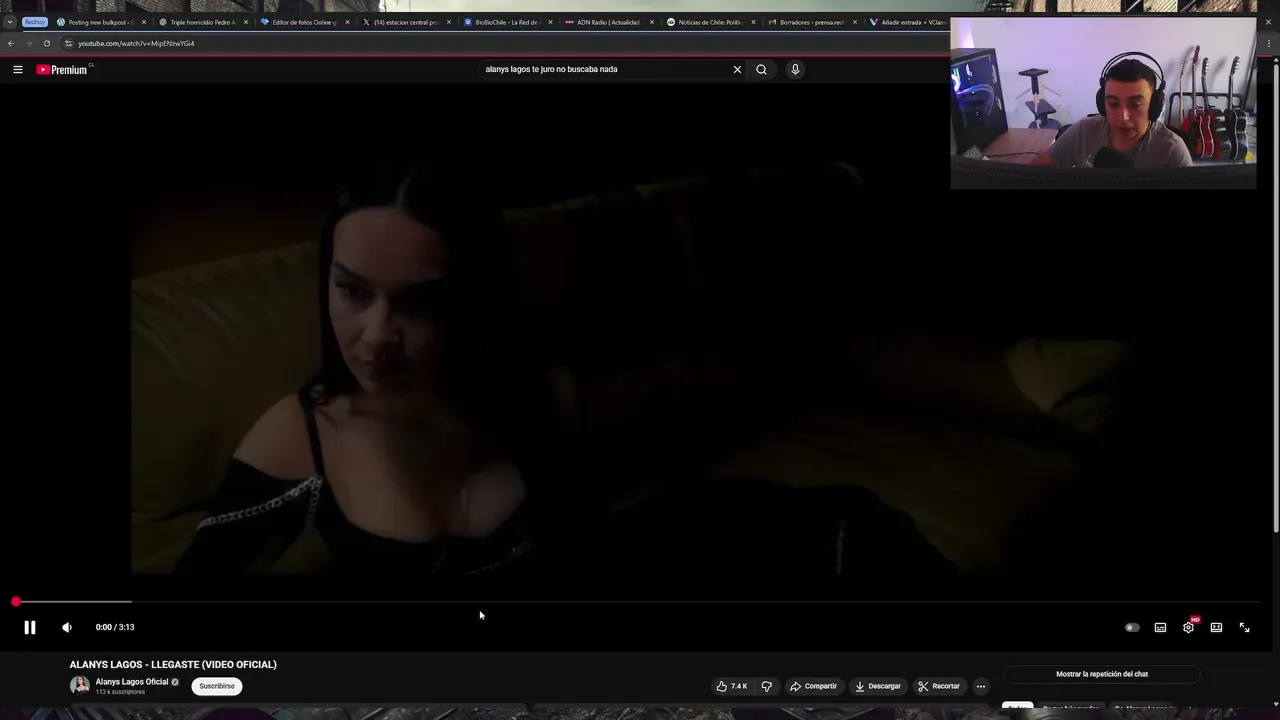Click the page vertical scrollbar
This screenshot has width=1280, height=720.
point(1275,300)
